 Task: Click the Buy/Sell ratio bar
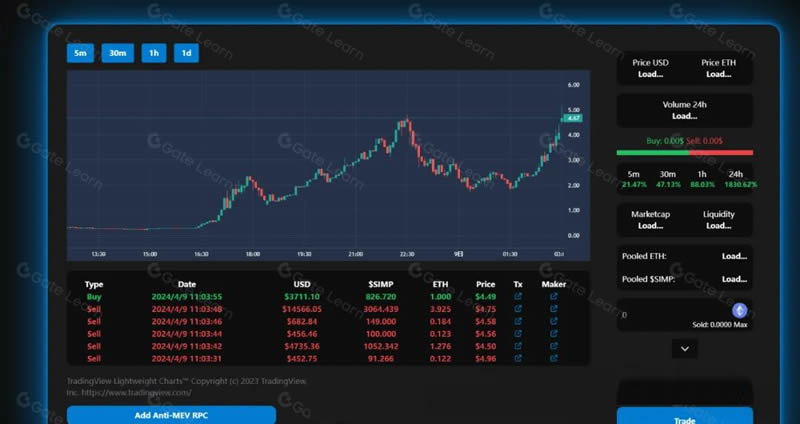pyautogui.click(x=684, y=152)
